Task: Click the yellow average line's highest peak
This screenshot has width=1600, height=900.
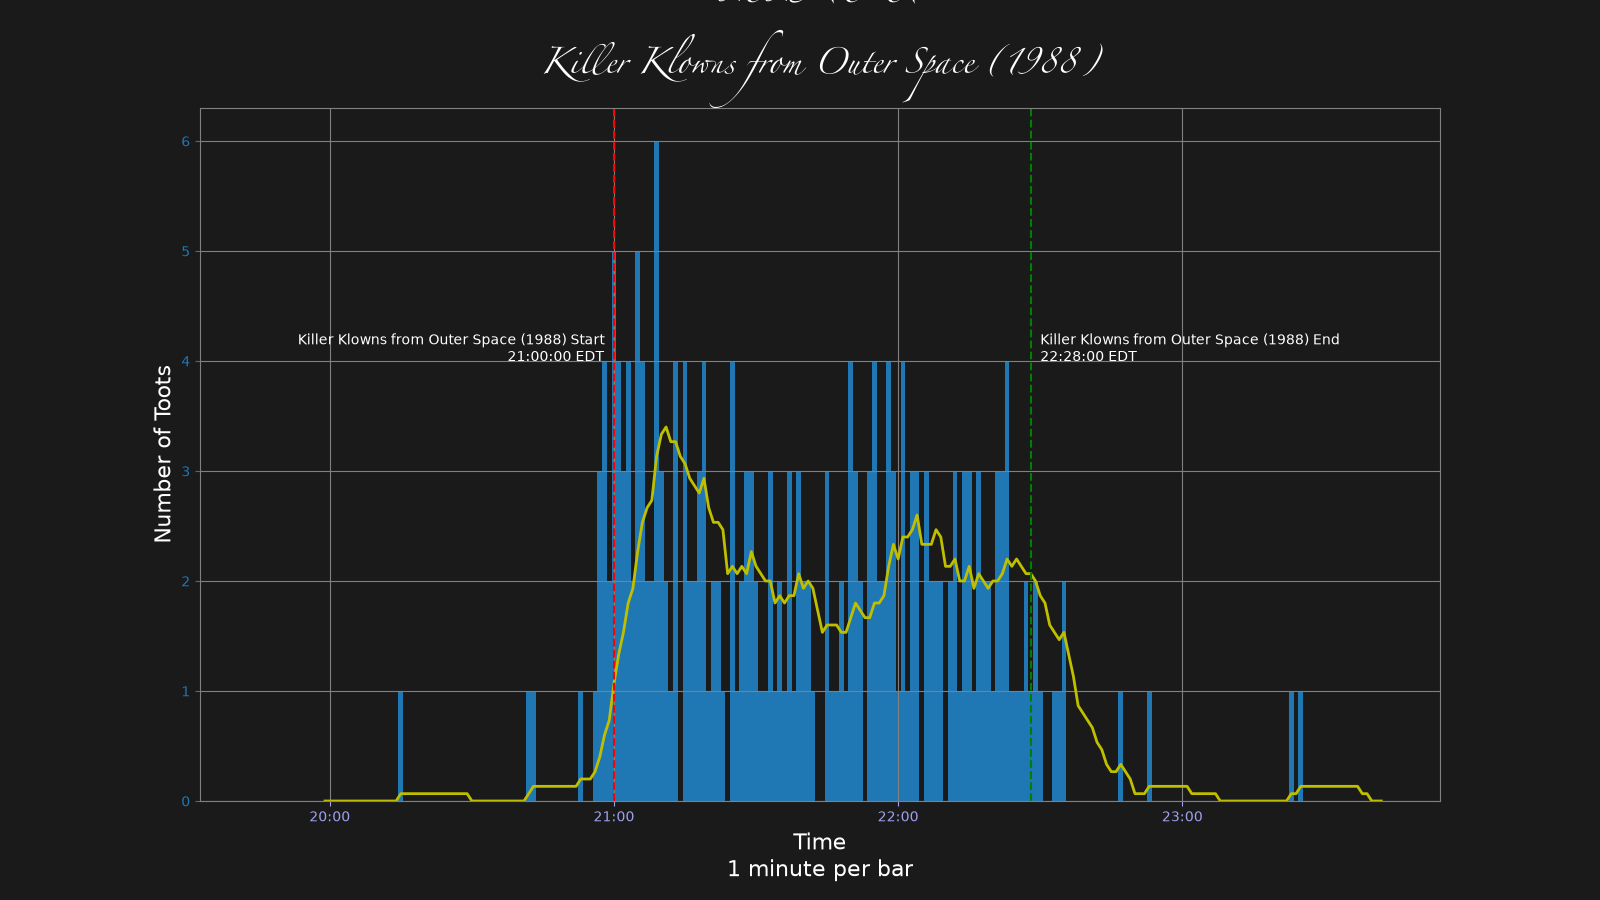Action: [666, 427]
